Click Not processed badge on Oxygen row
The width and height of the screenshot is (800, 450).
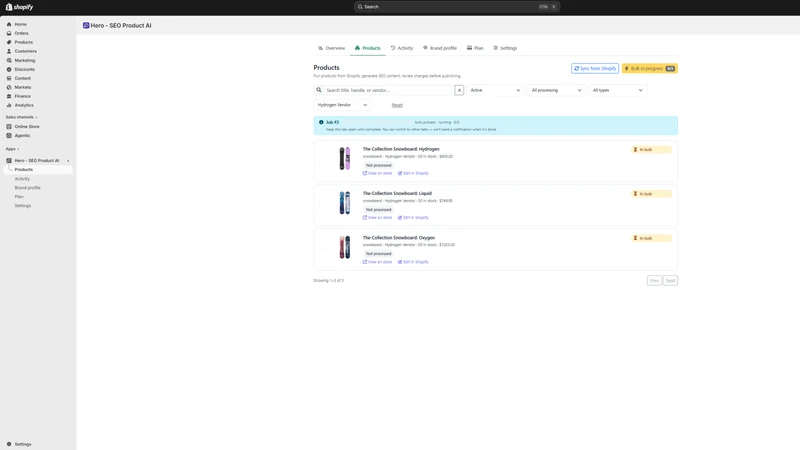(x=379, y=254)
